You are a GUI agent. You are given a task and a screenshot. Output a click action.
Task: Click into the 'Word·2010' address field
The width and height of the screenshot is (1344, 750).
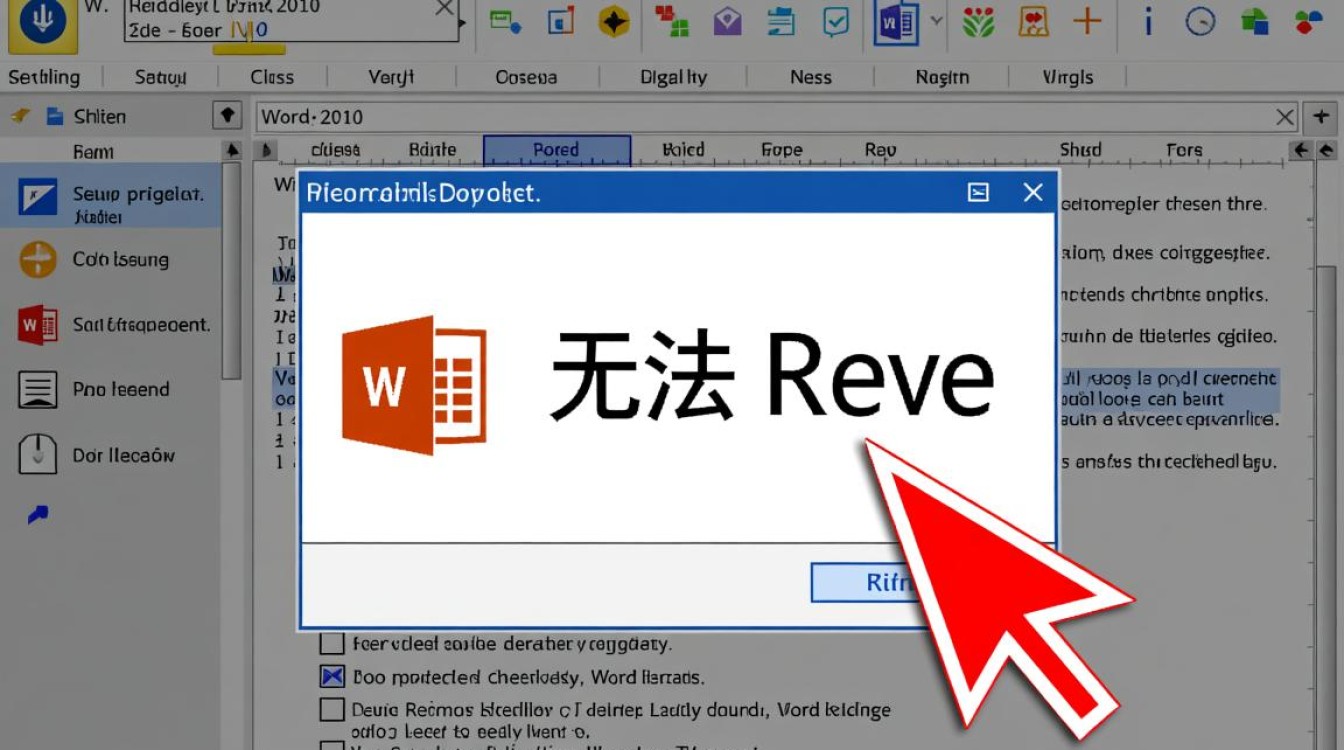(760, 117)
